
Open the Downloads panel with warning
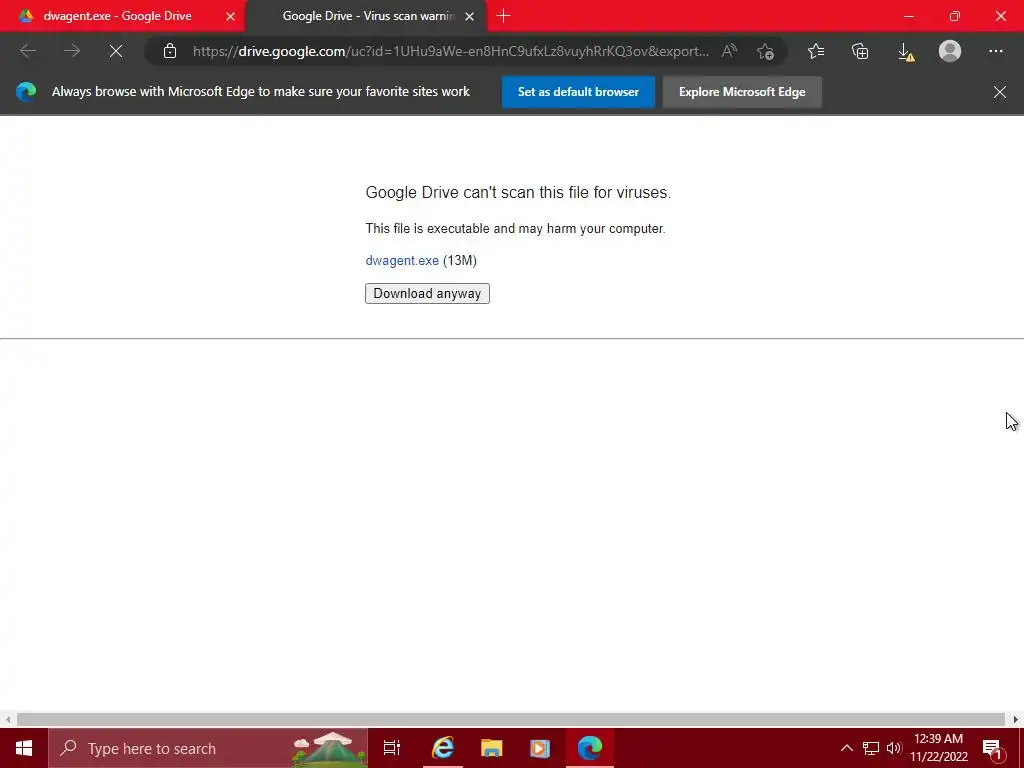tap(906, 52)
